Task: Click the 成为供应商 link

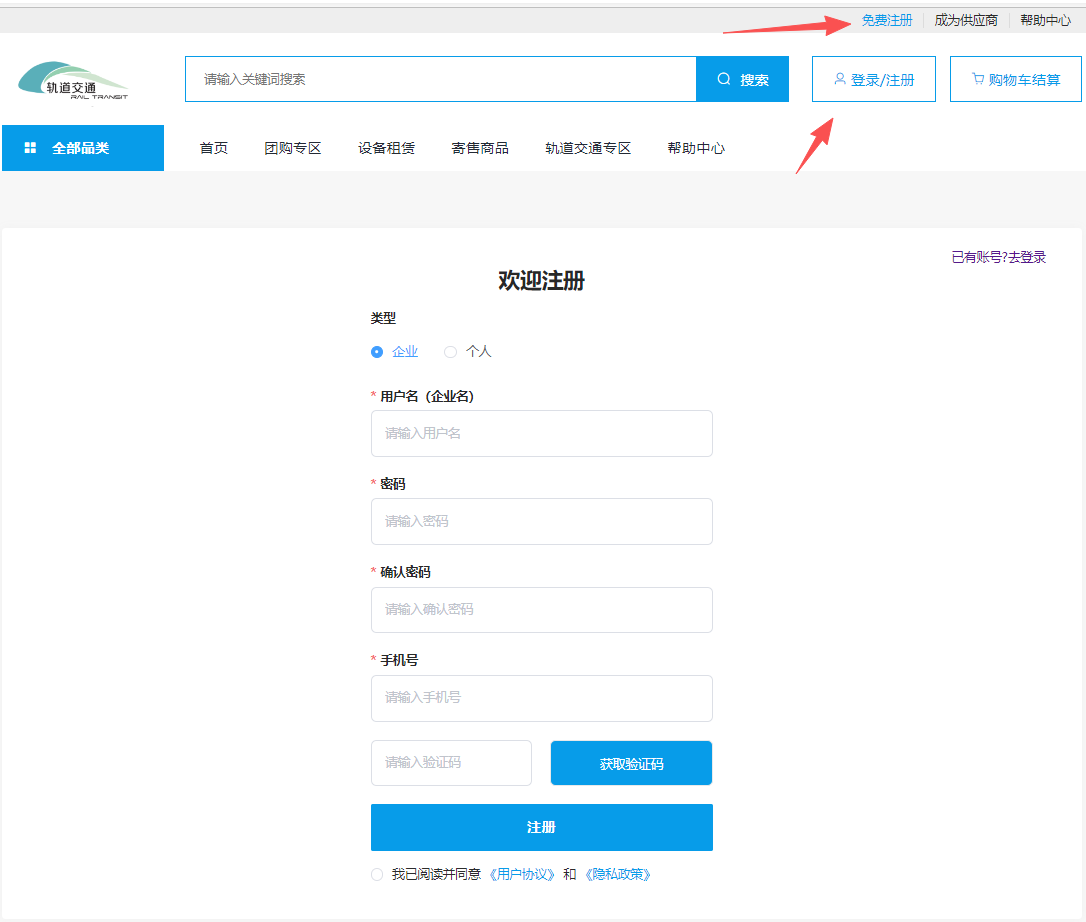Action: (965, 20)
